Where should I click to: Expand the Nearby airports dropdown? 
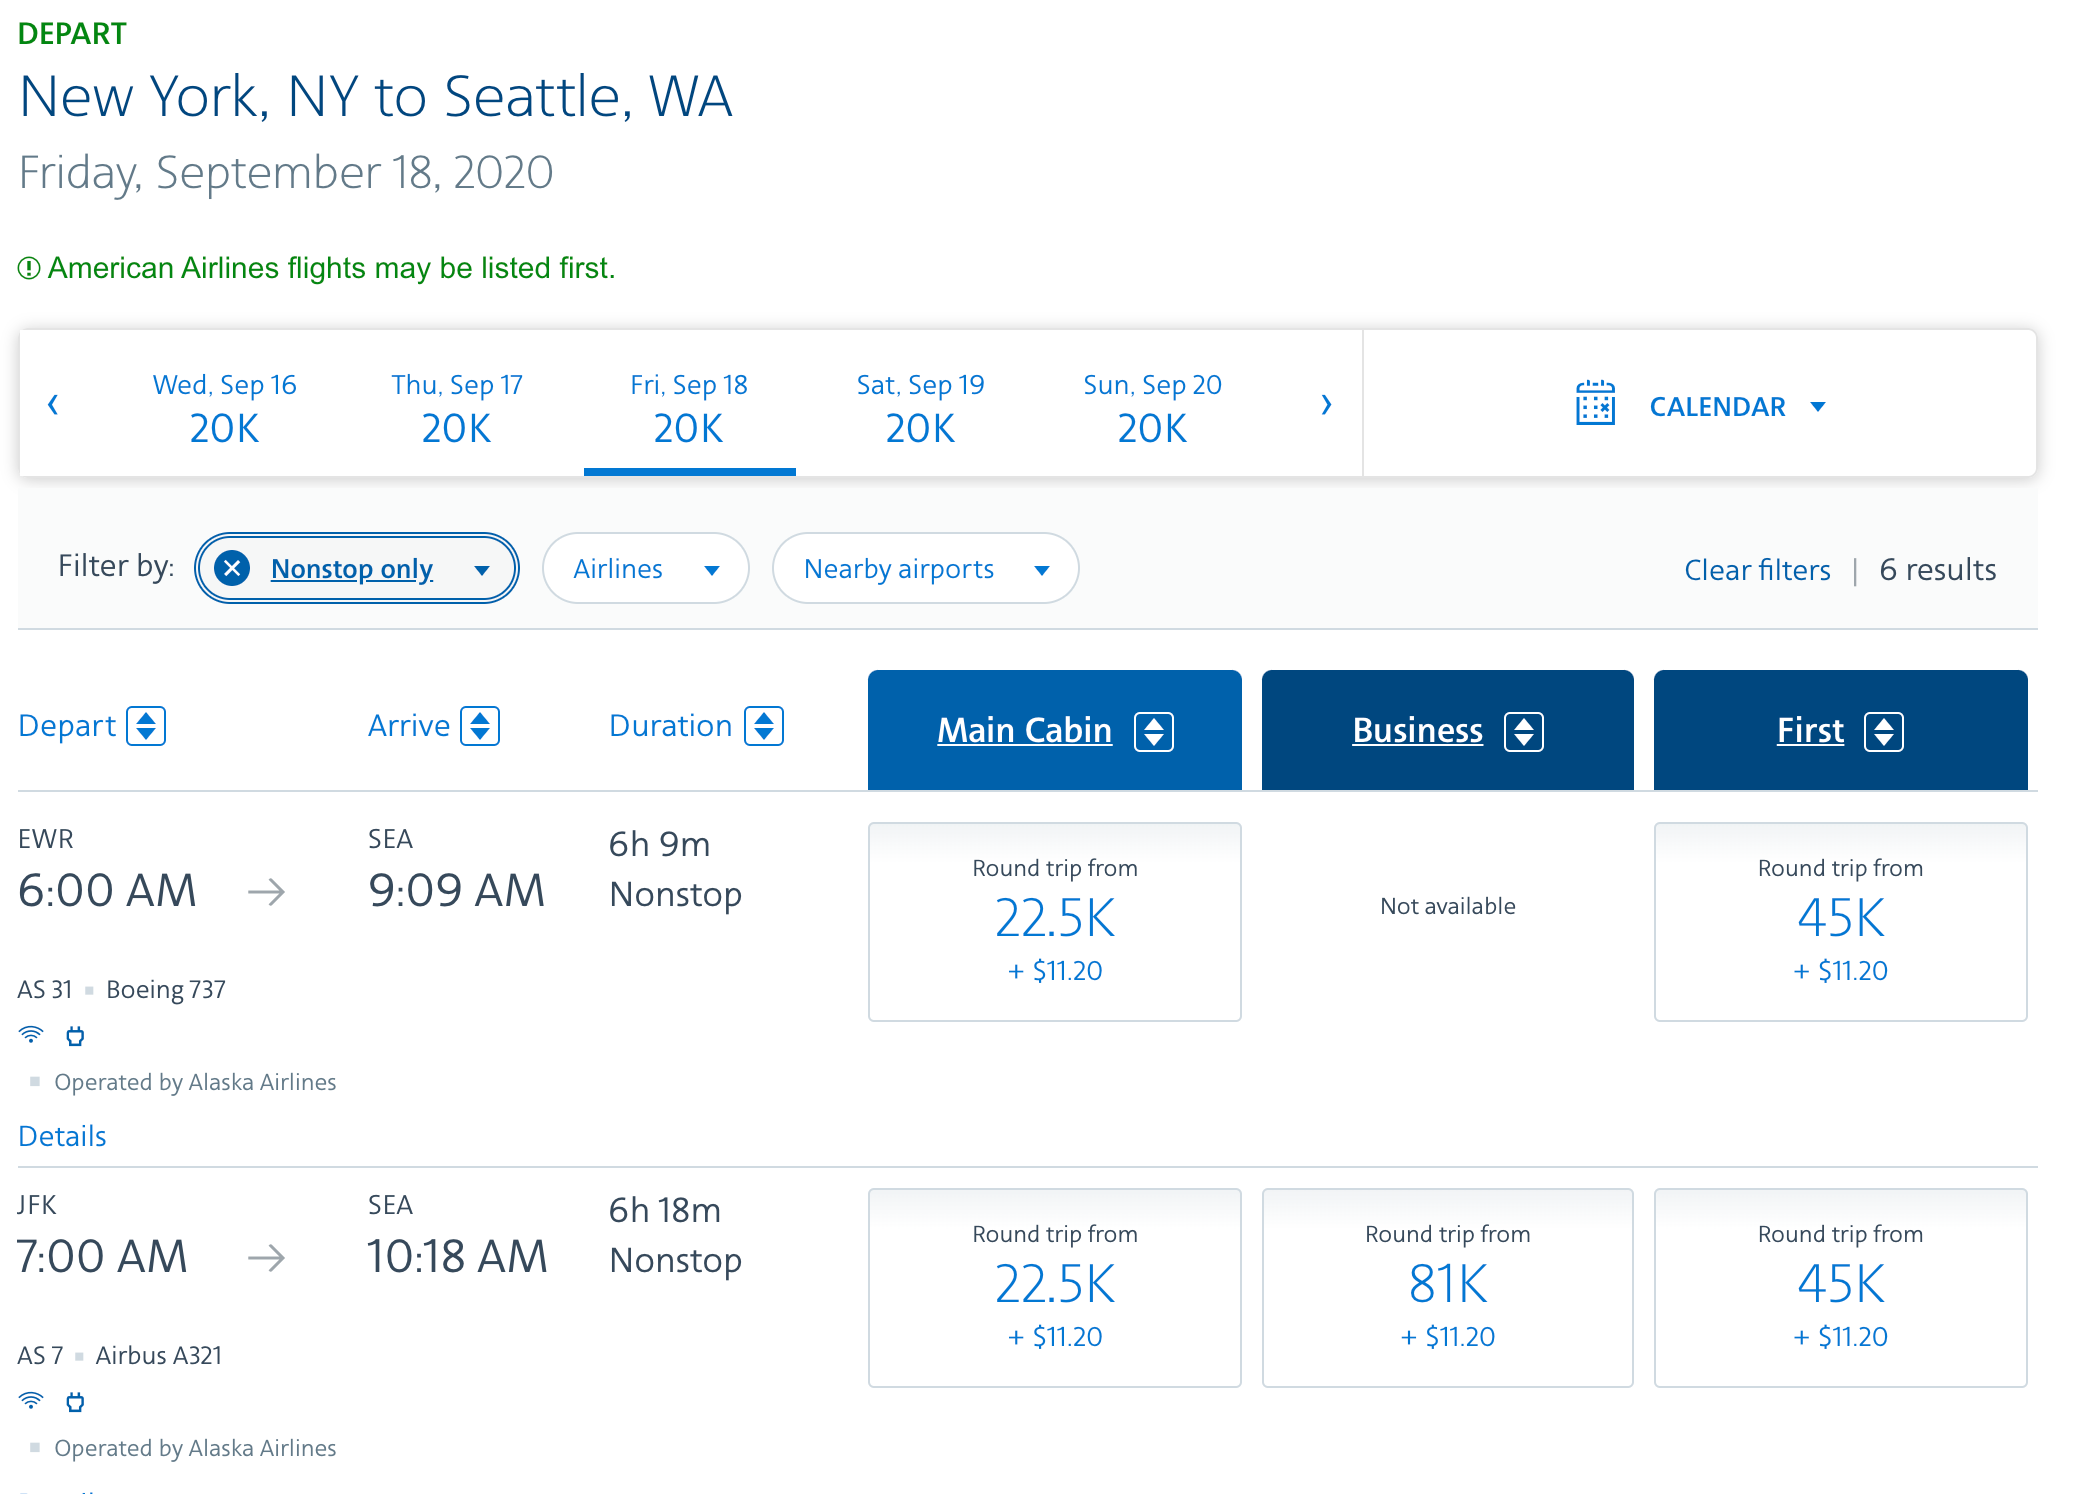925,568
